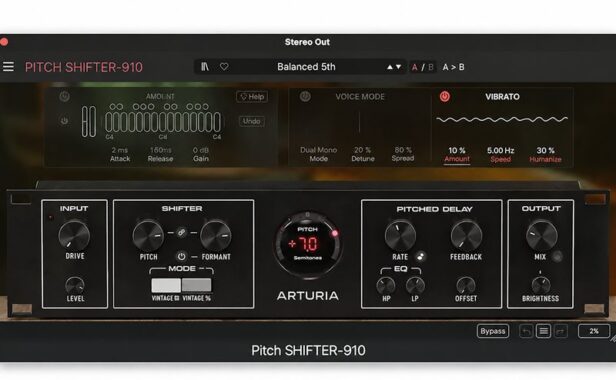Click the 0 dB Gain value

[201, 150]
